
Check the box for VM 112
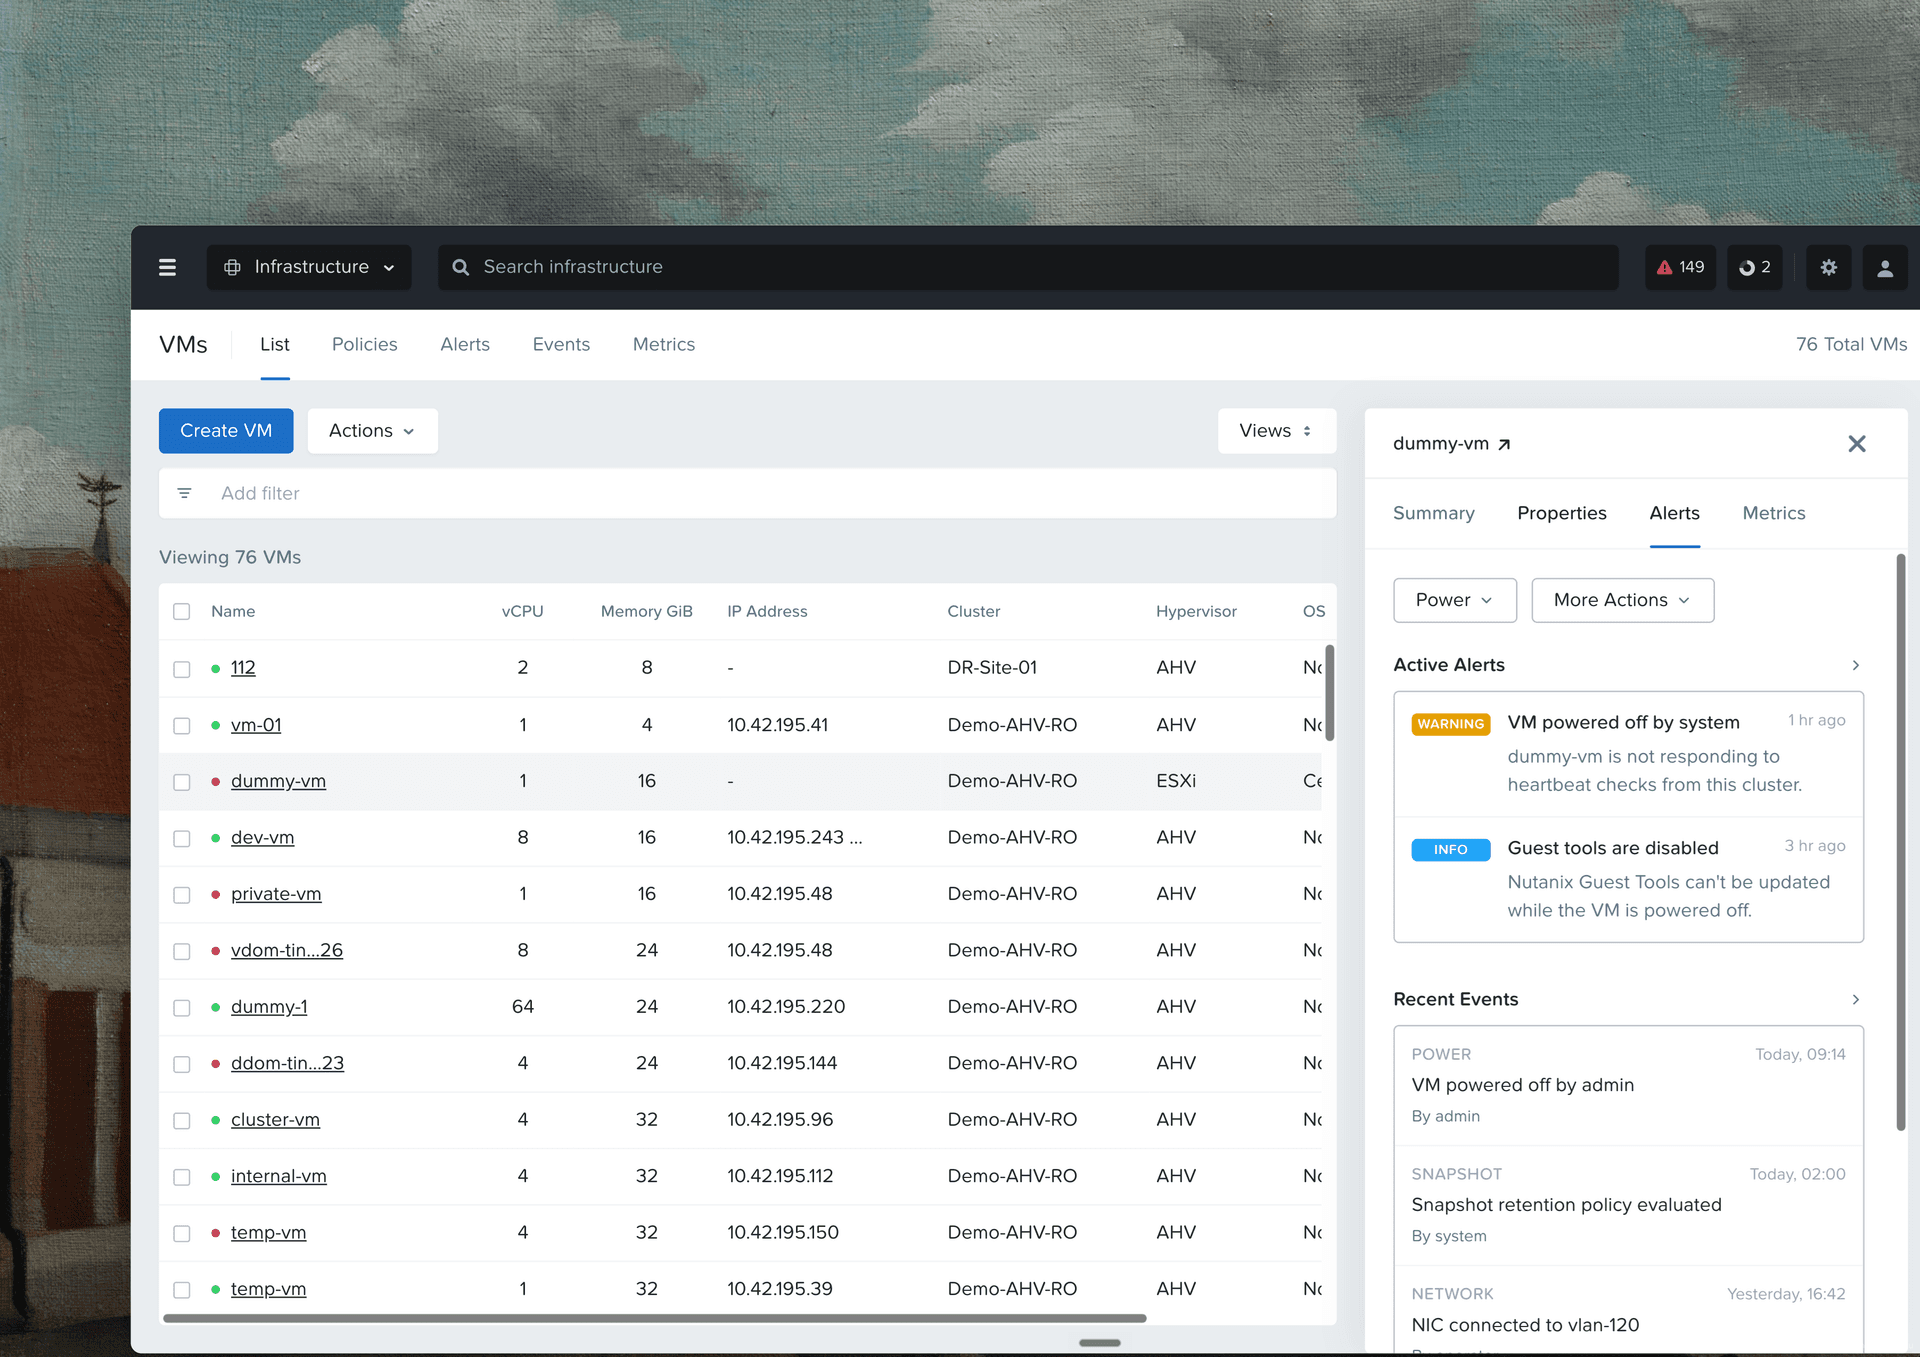click(181, 669)
